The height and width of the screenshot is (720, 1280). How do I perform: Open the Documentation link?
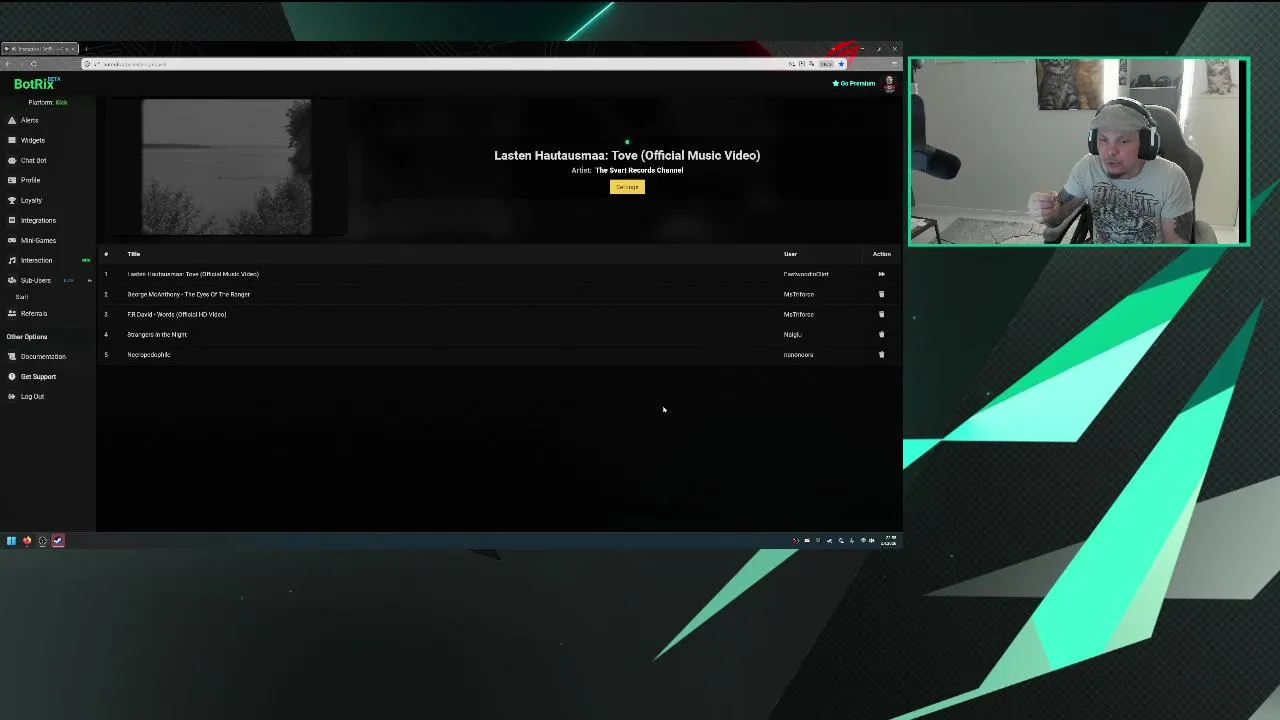pos(43,356)
